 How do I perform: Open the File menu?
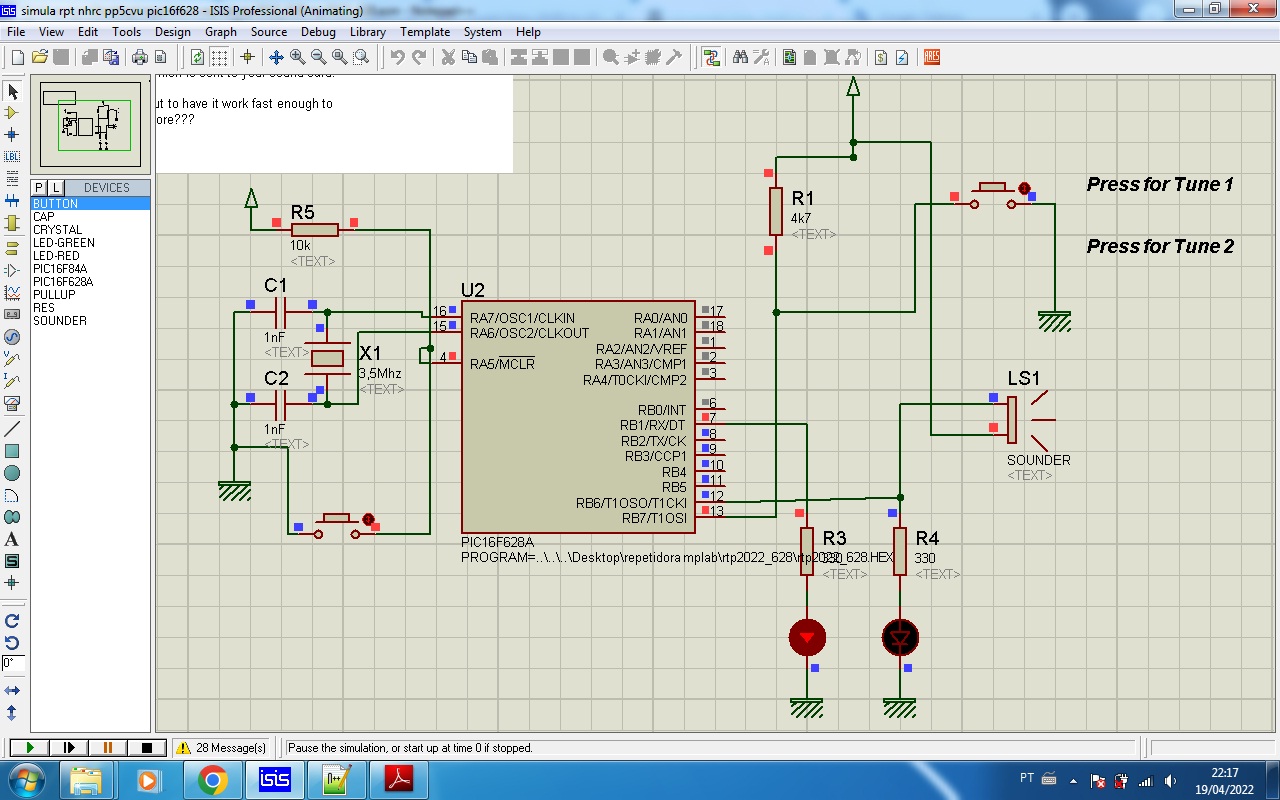coord(16,32)
